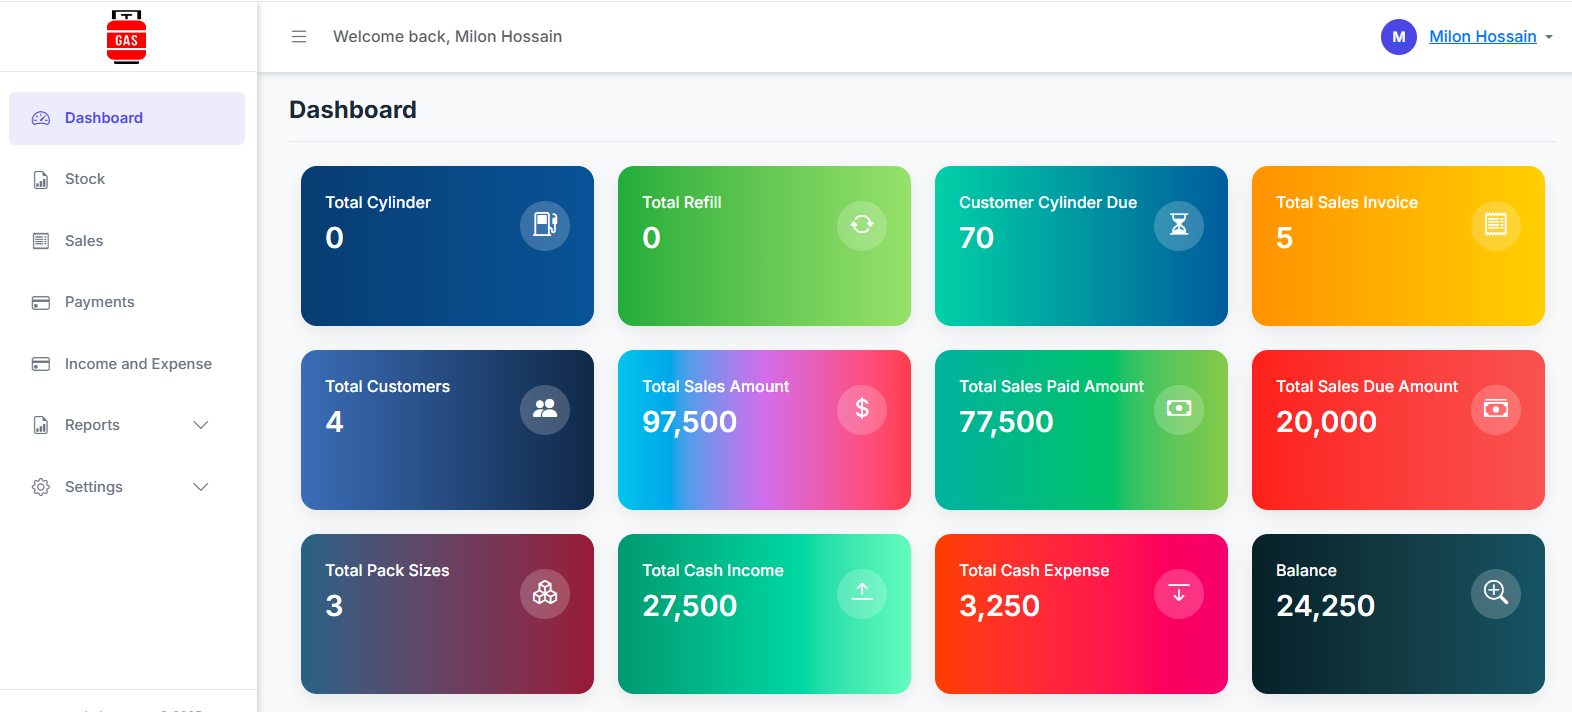Click the invoice icon on Total Sales Invoice
The image size is (1572, 712).
coord(1496,225)
